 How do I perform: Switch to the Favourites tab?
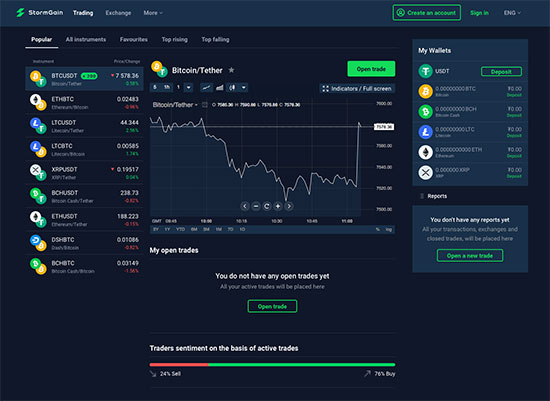pyautogui.click(x=134, y=39)
